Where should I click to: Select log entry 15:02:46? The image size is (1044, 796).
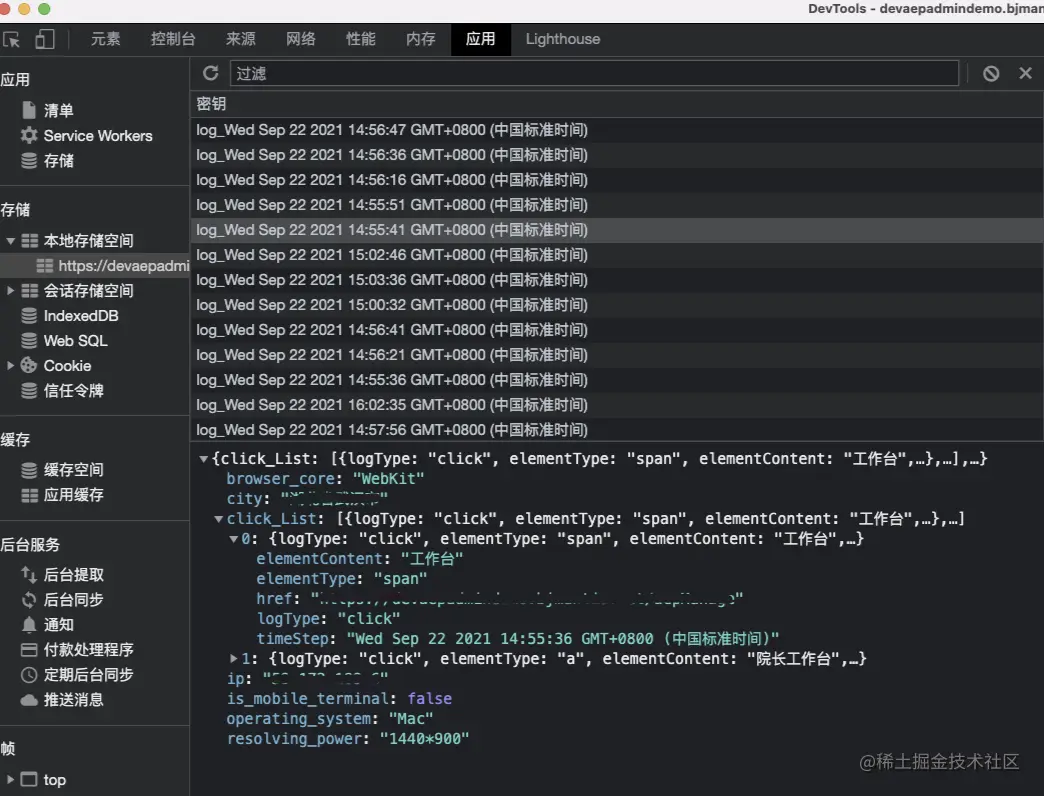click(x=617, y=255)
